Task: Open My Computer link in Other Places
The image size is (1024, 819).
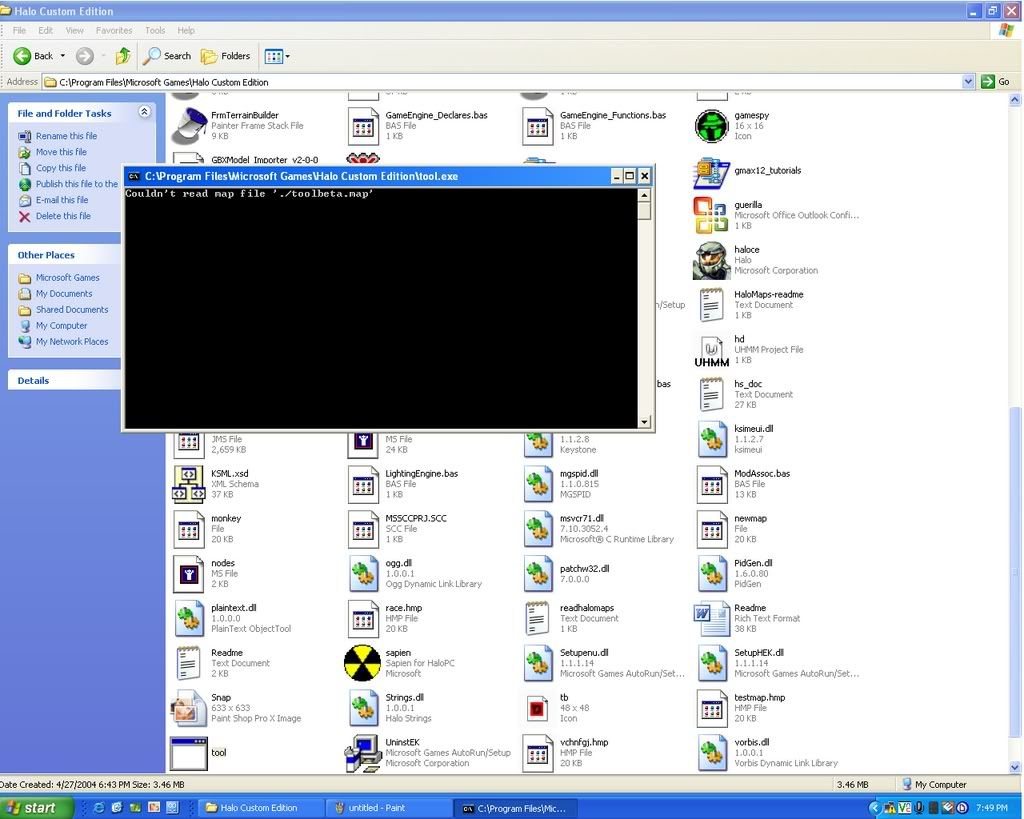Action: pos(61,325)
